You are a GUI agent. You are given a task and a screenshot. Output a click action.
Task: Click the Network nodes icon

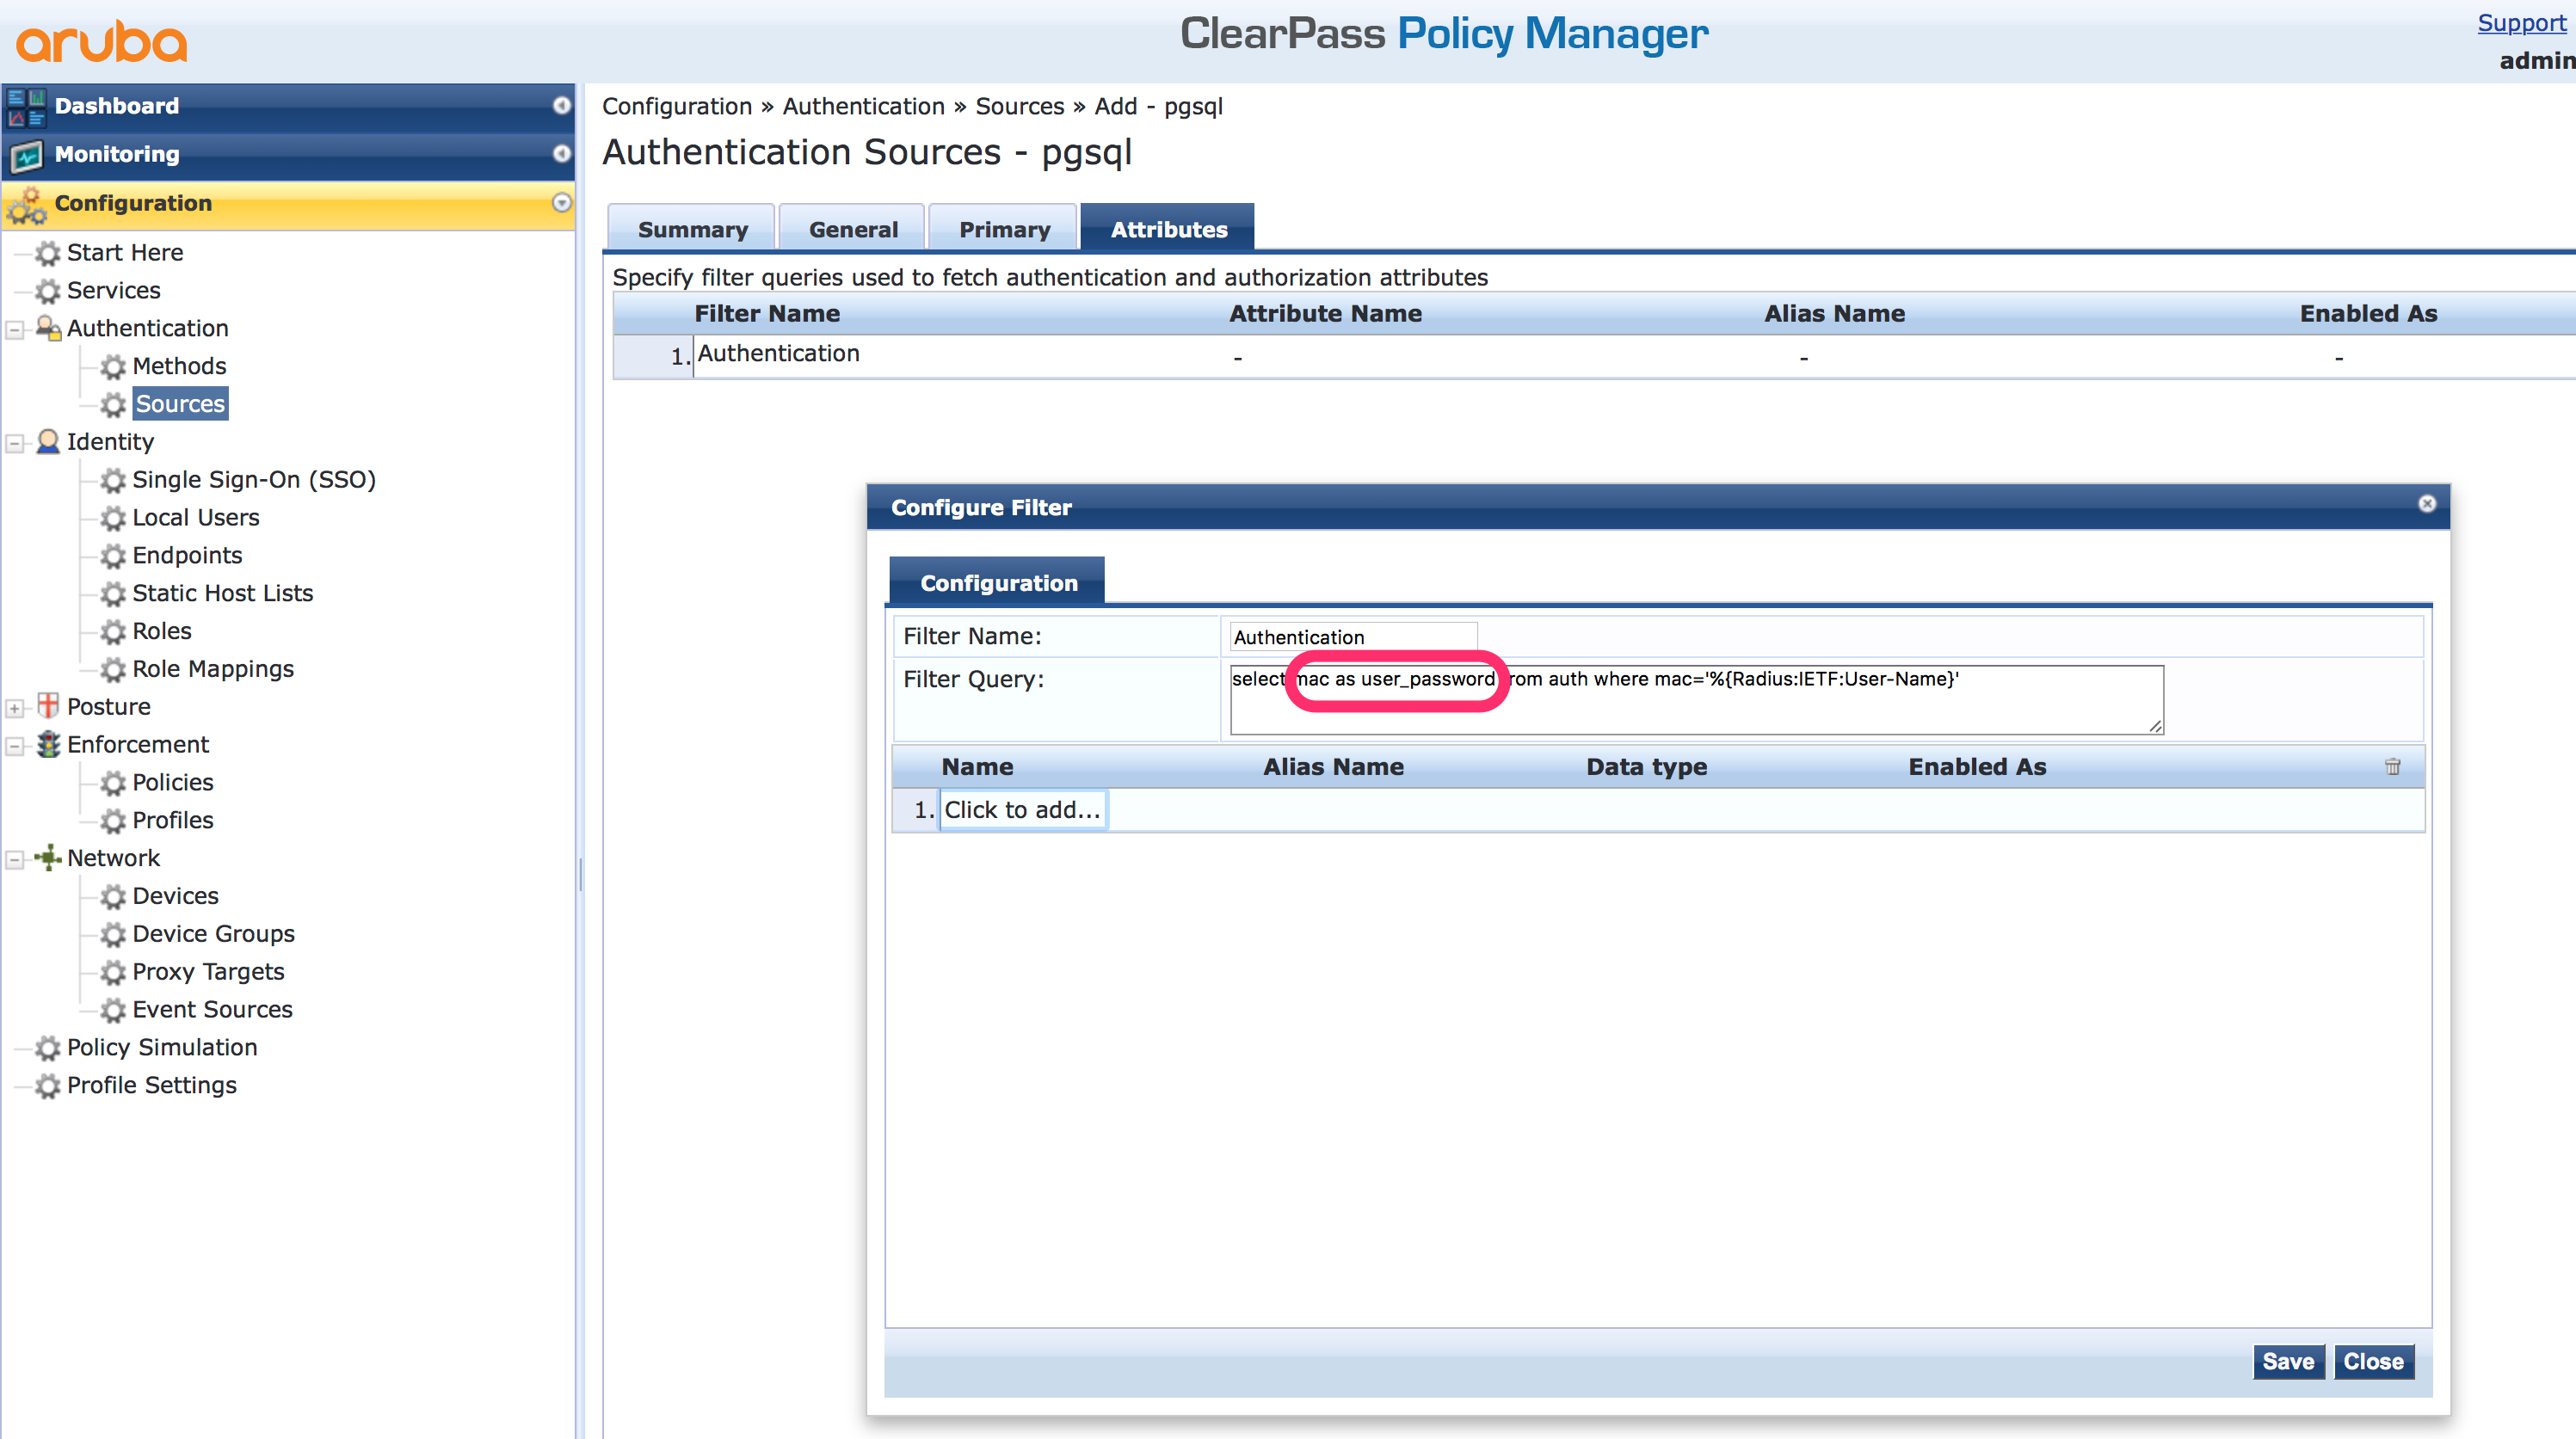pyautogui.click(x=48, y=858)
